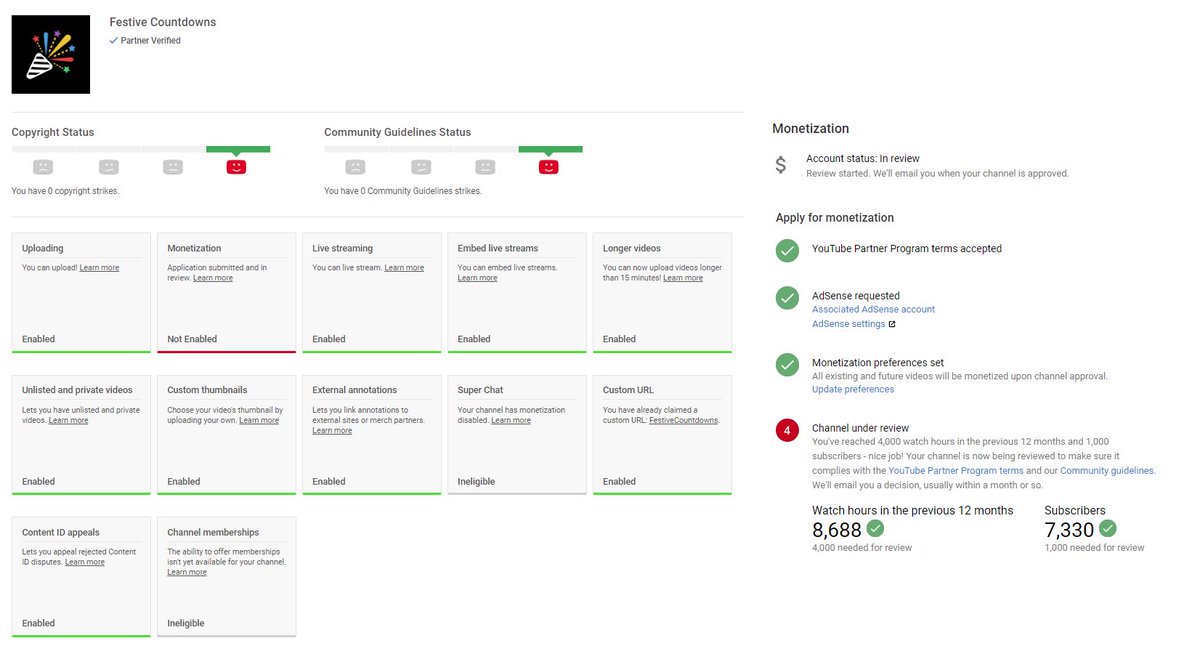
Task: Click the green check beside 8,688 watch hours
Action: (875, 528)
